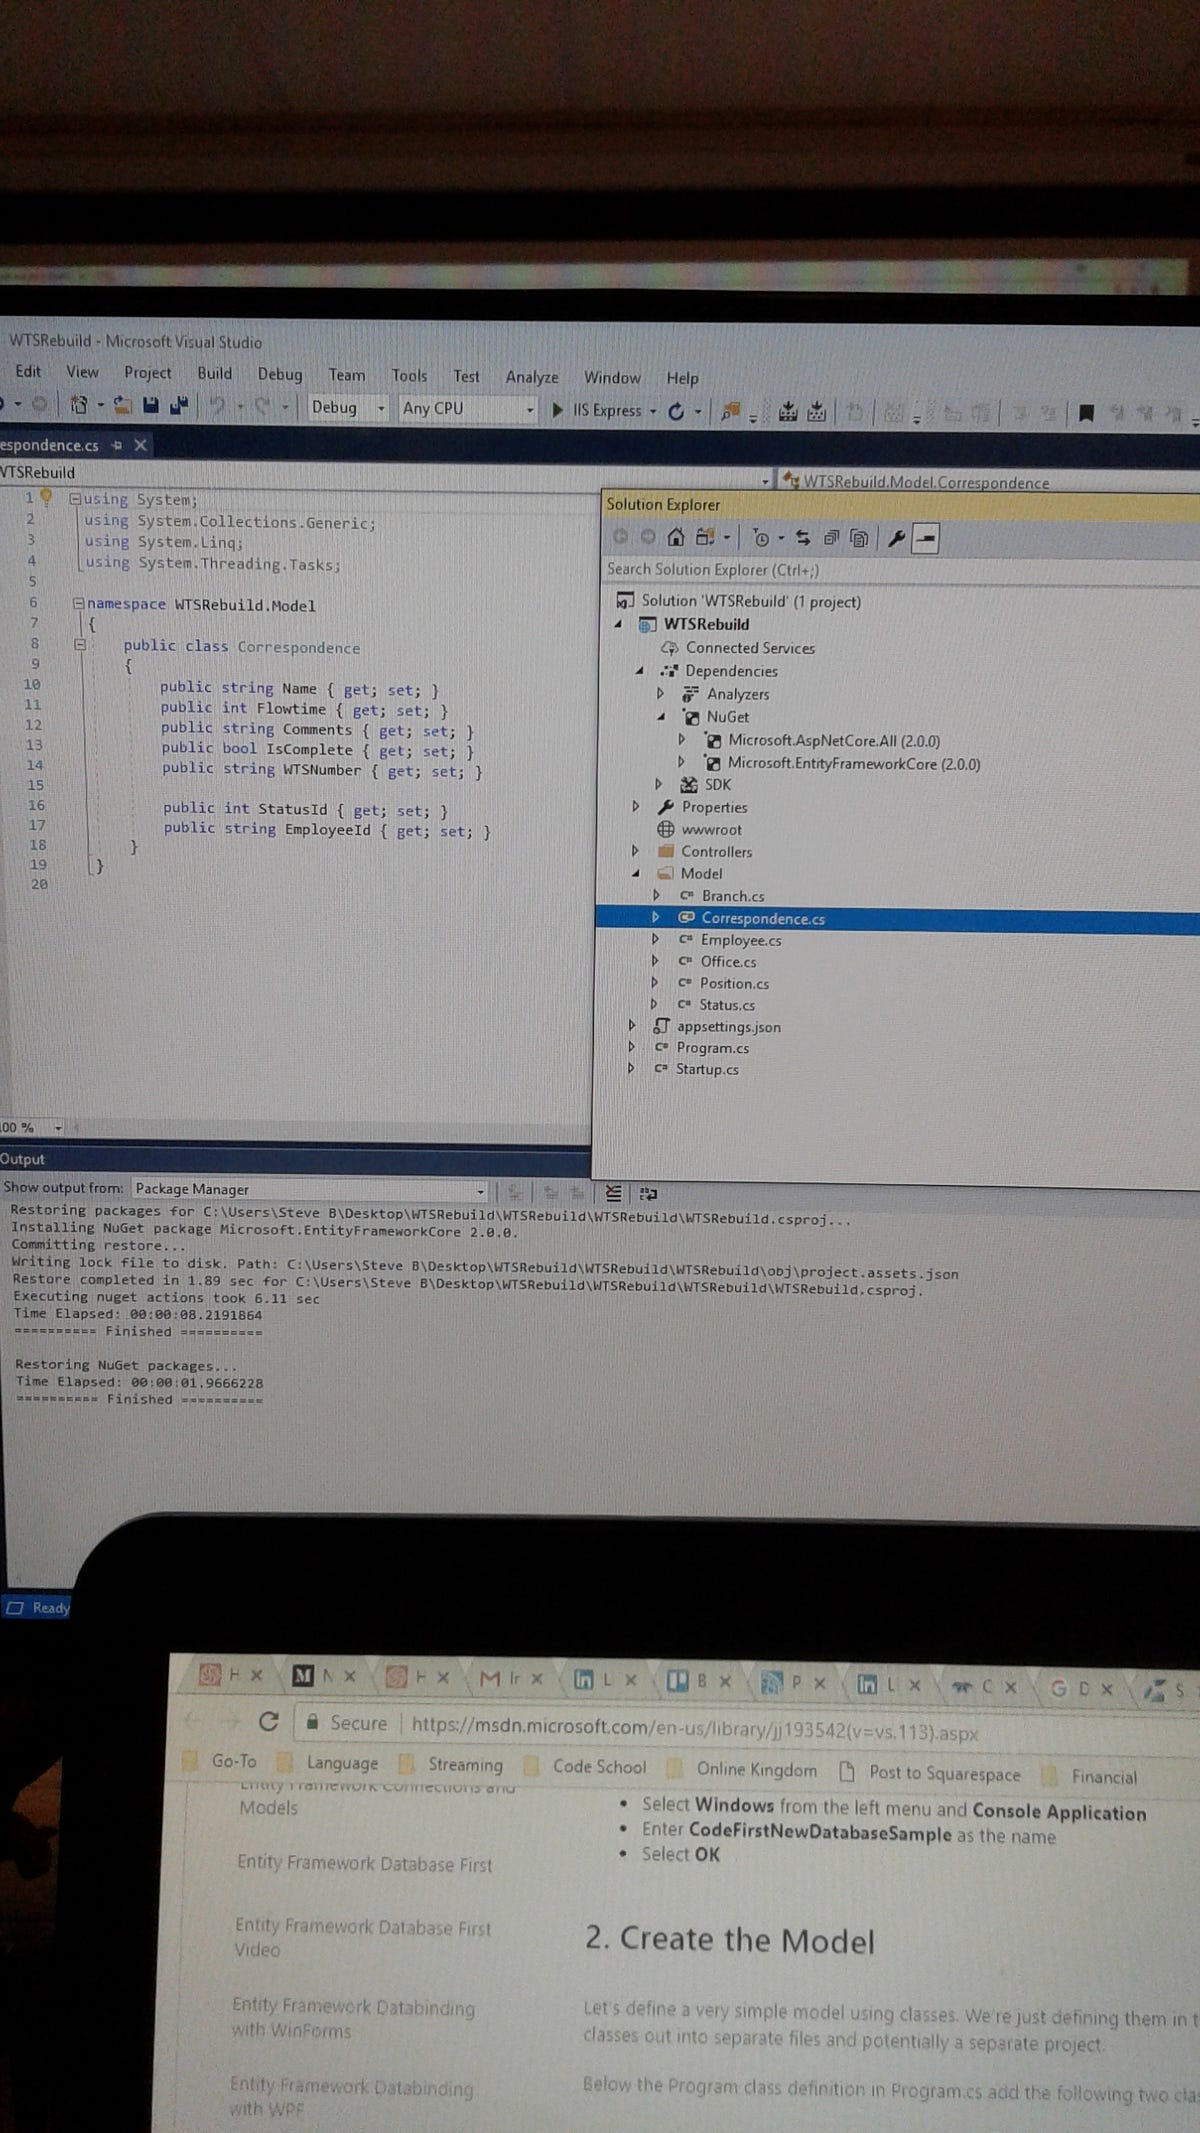
Task: Open Entity Framework Databinding with WinForms link
Action: click(353, 2018)
